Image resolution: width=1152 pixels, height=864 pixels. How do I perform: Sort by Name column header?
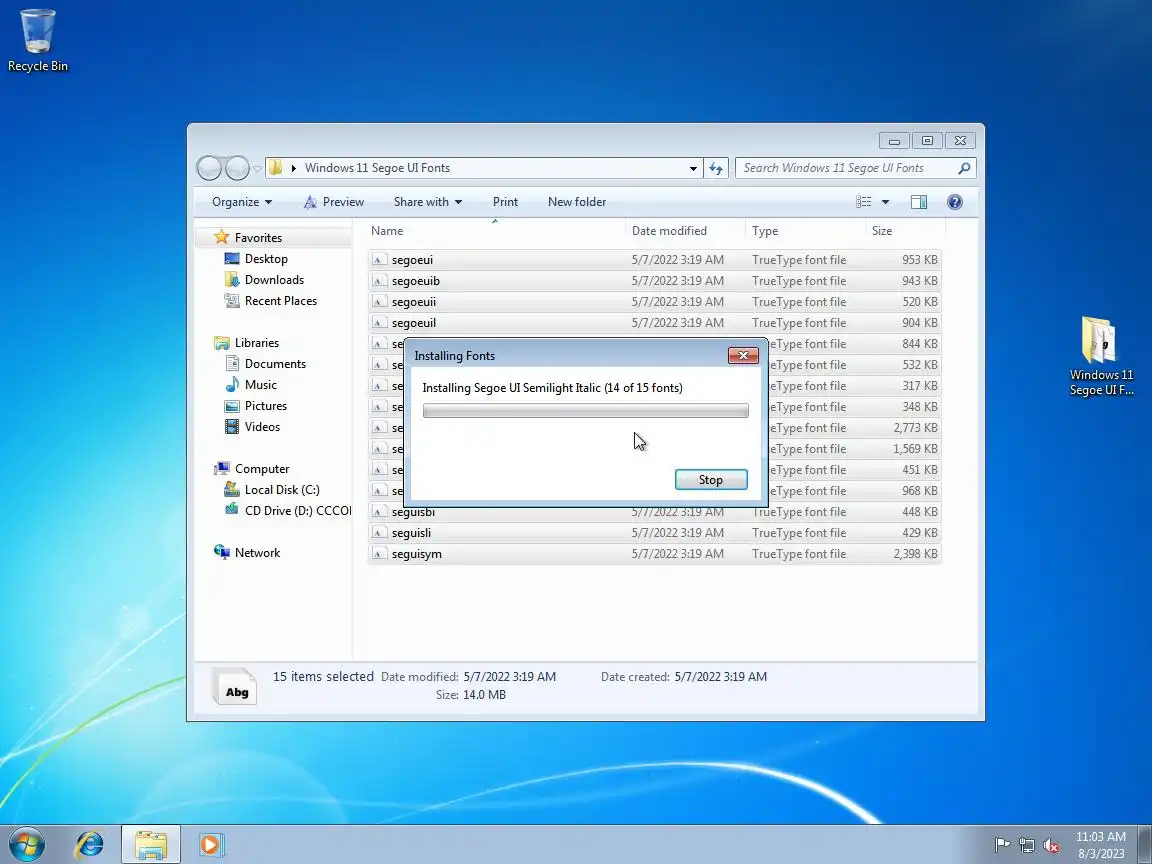click(386, 231)
